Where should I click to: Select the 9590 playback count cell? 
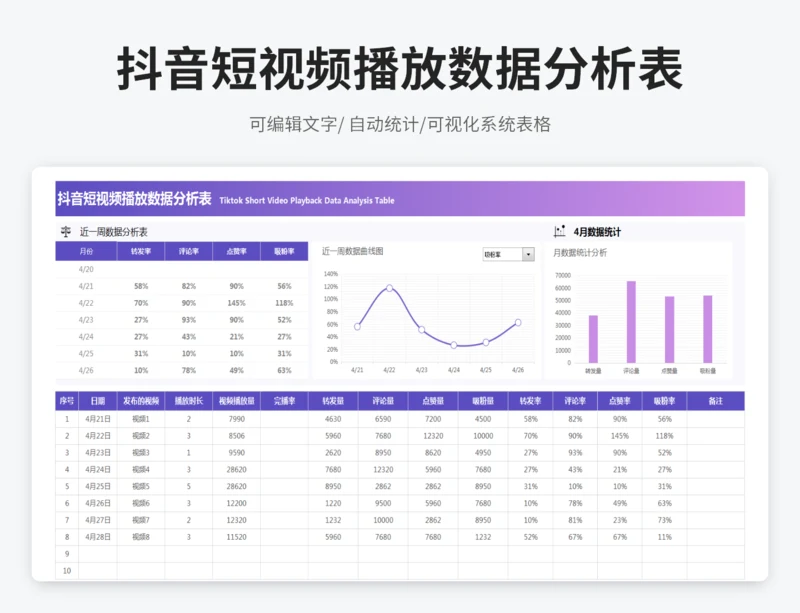(x=236, y=453)
